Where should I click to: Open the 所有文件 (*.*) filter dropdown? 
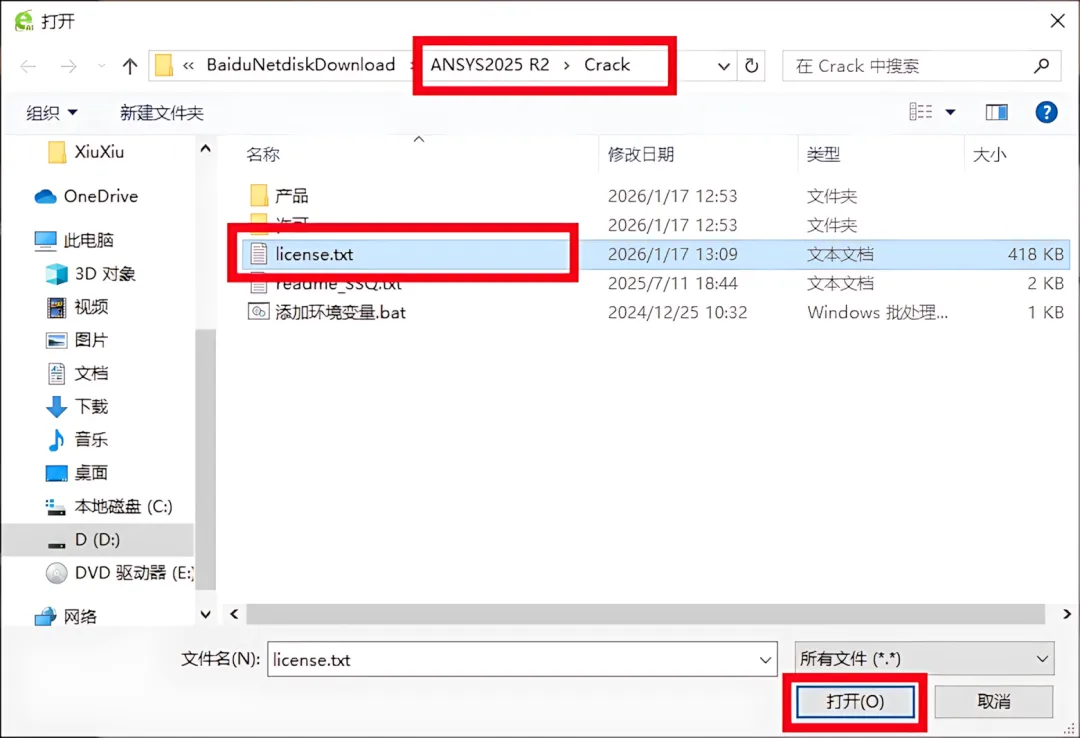click(x=924, y=659)
